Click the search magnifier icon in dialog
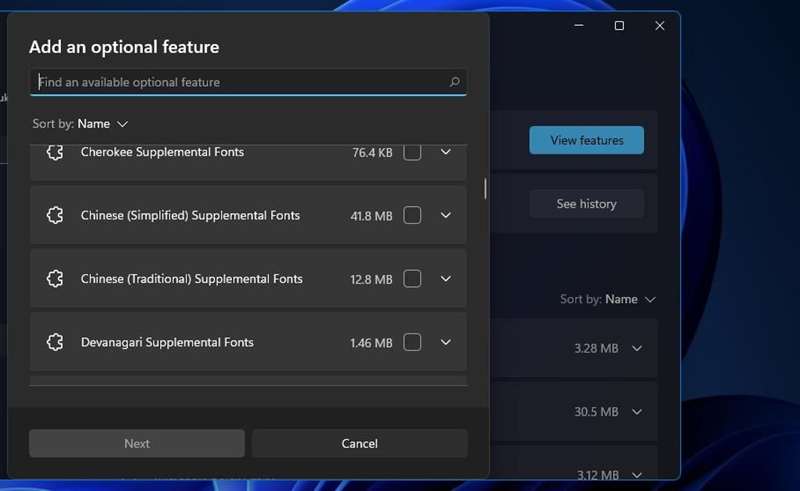 pos(455,82)
